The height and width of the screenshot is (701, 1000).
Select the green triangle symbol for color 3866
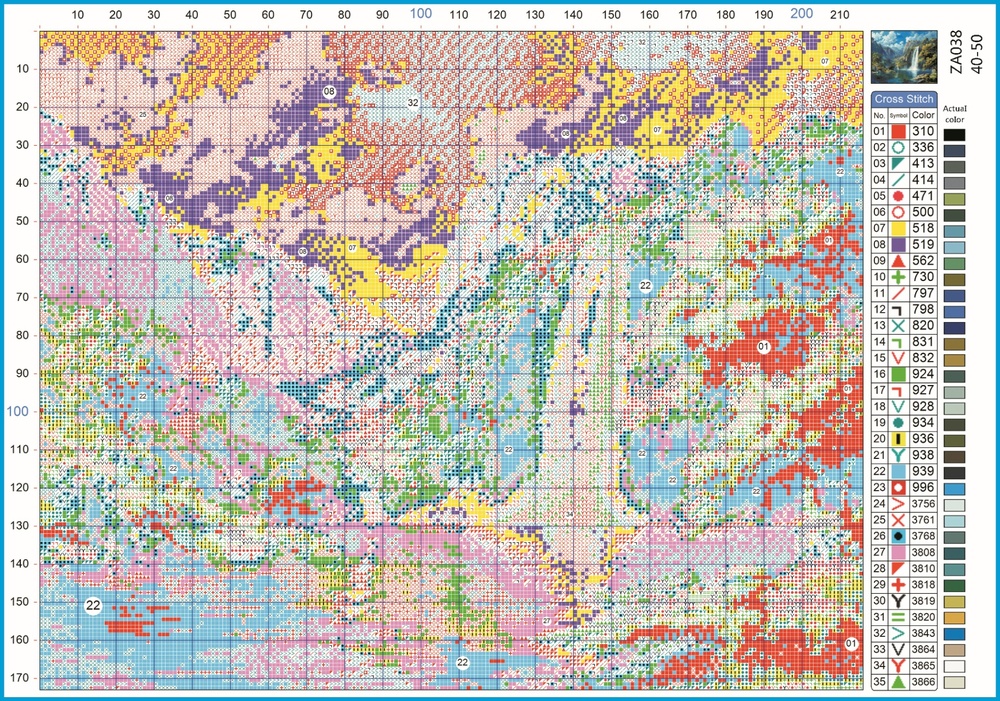coord(898,682)
